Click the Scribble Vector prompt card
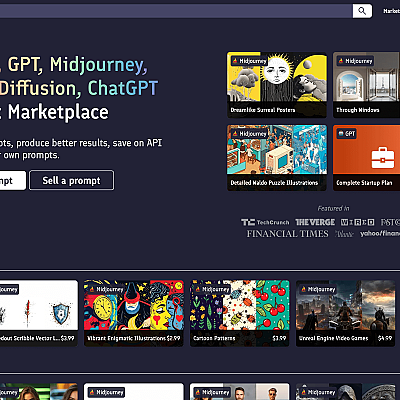 (39, 313)
